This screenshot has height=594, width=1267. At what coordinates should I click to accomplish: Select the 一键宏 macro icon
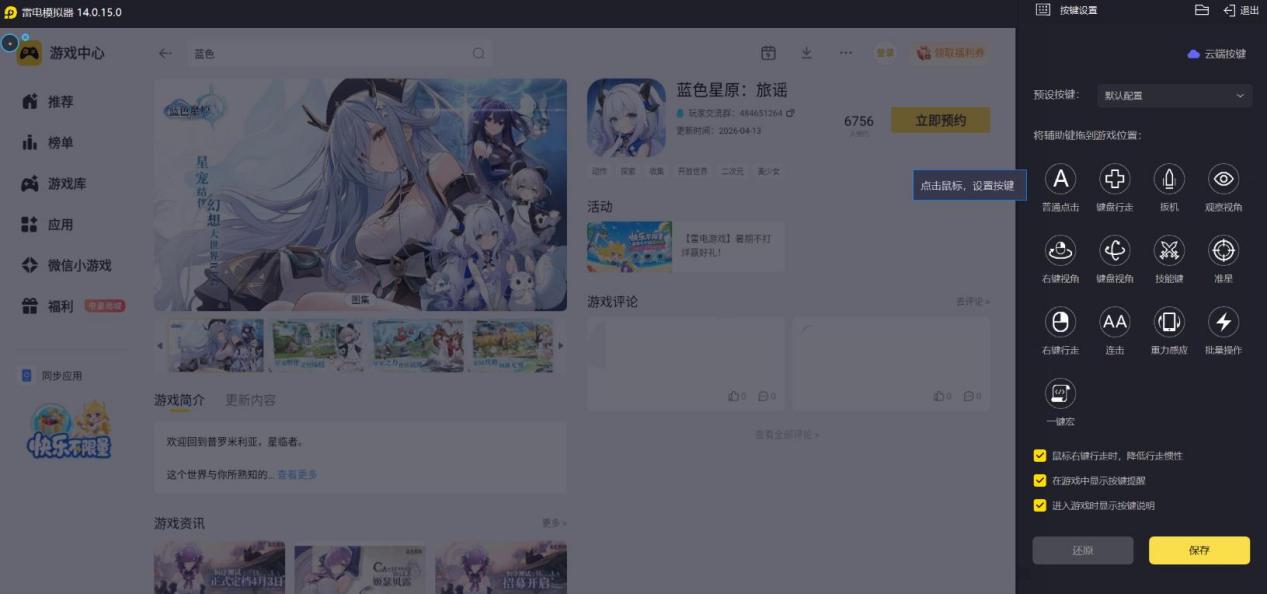tap(1060, 393)
